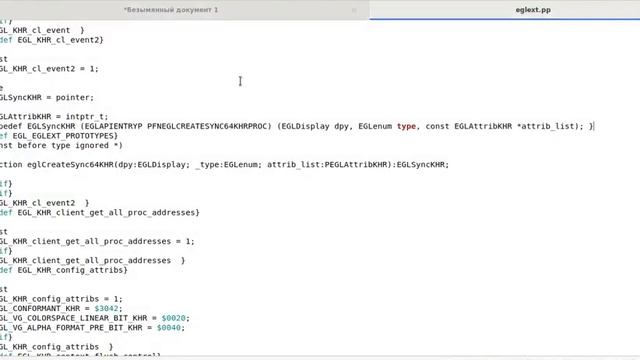Place cursor on "intptr_t;" in EGLAttribKHR line
640x360 pixels.
(x=87, y=117)
